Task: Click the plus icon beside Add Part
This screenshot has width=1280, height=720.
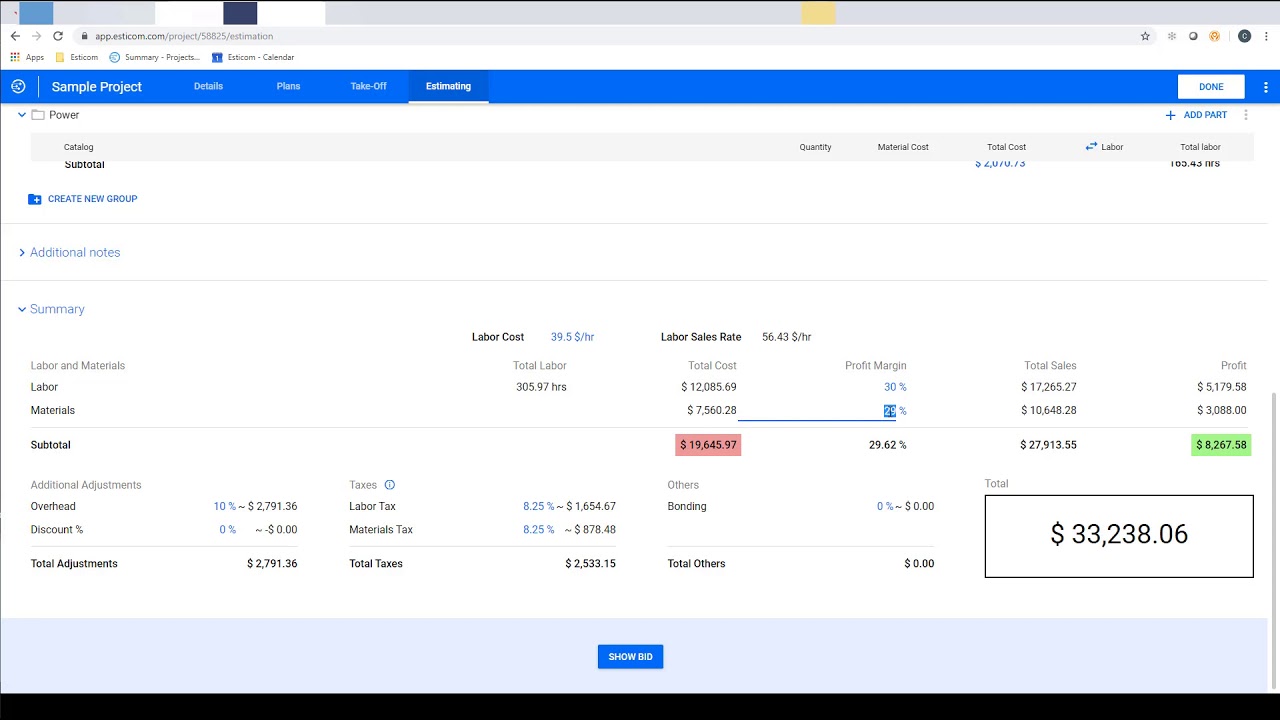Action: click(1170, 115)
